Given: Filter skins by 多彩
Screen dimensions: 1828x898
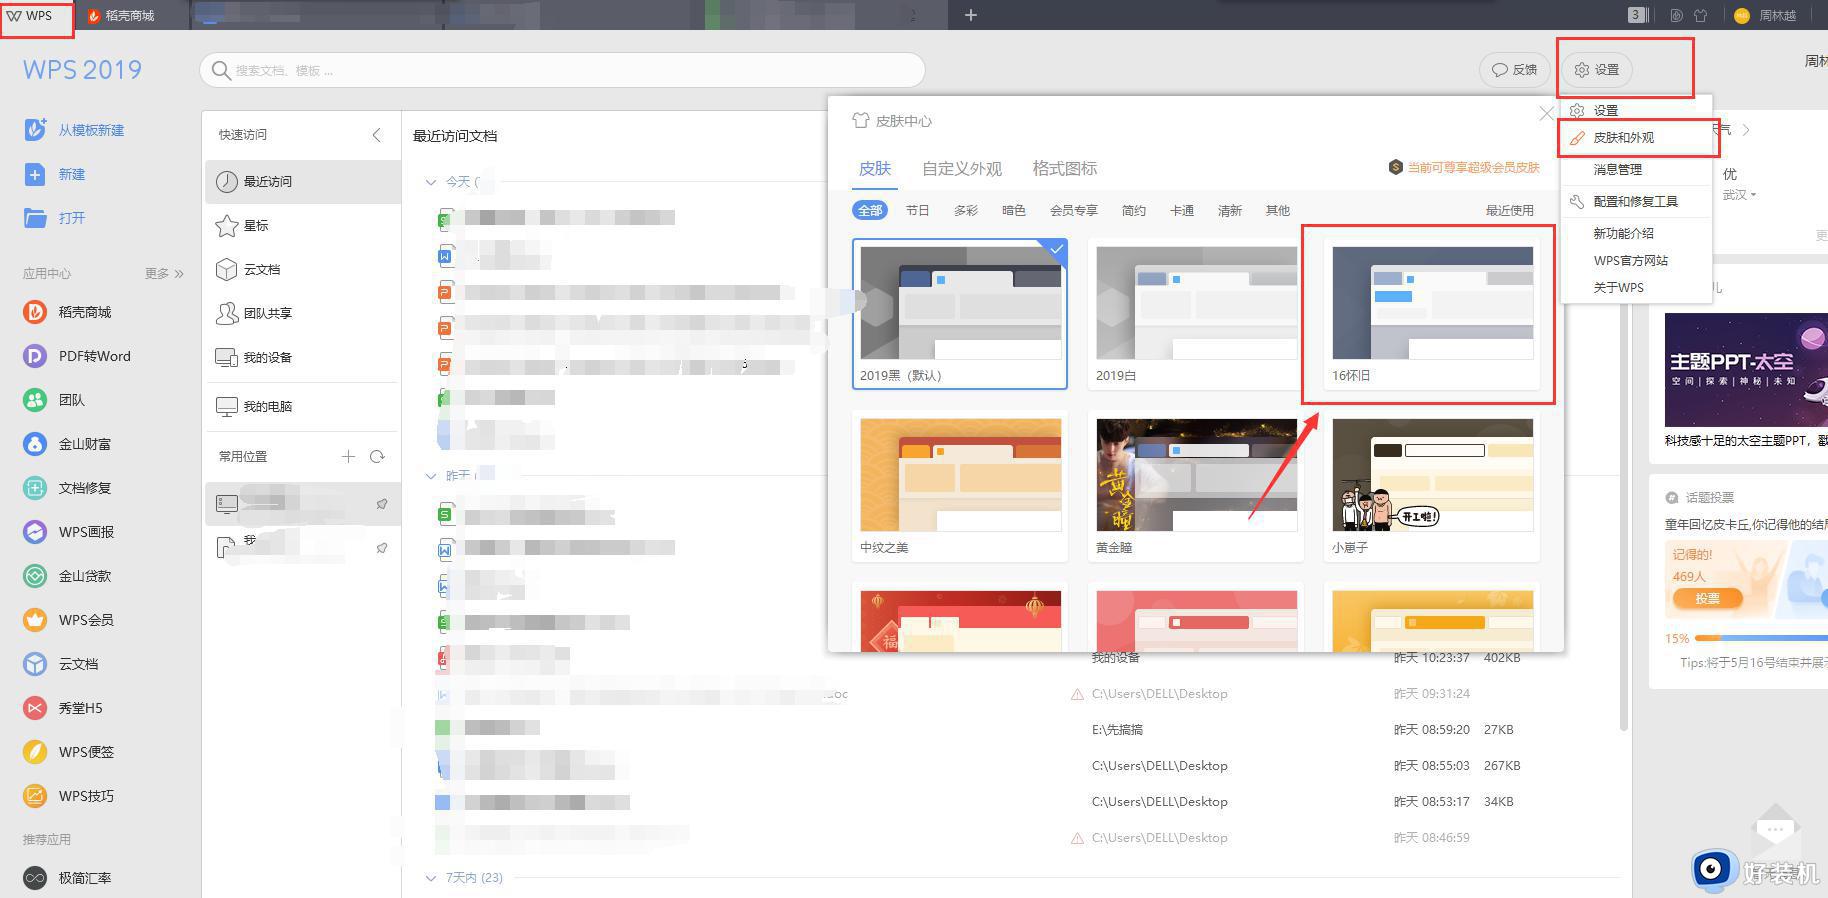Looking at the screenshot, I should 965,210.
